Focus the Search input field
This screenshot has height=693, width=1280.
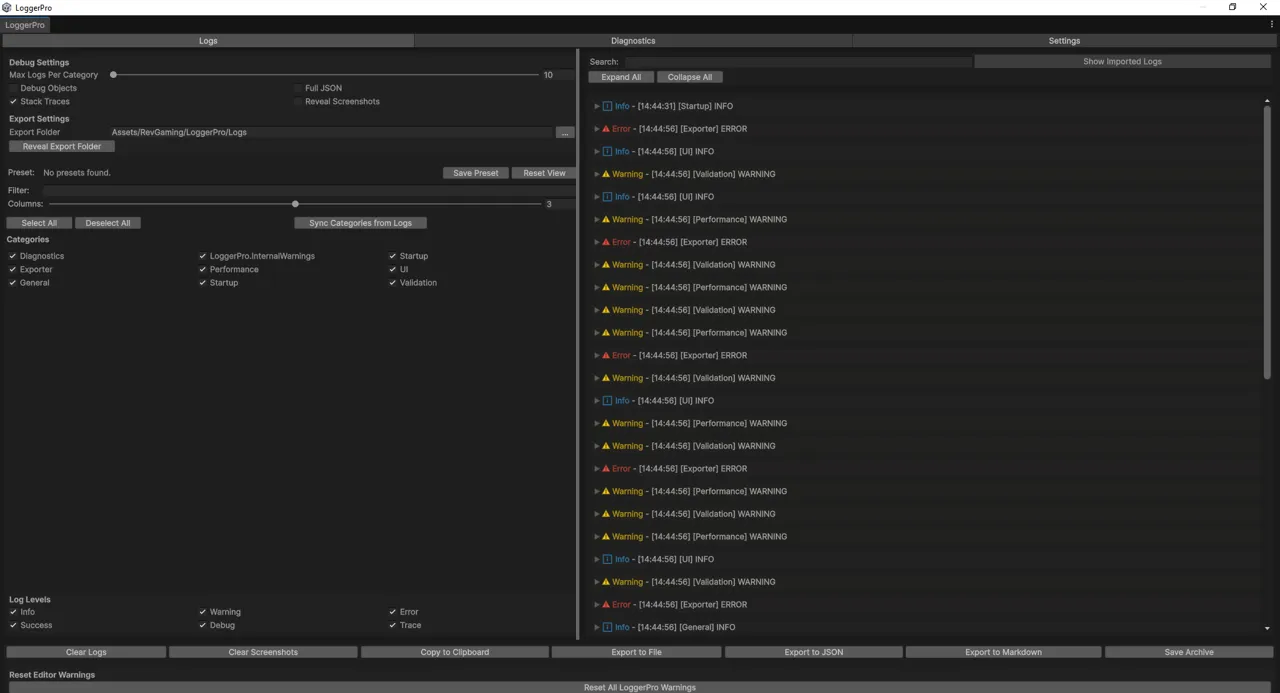tap(797, 62)
